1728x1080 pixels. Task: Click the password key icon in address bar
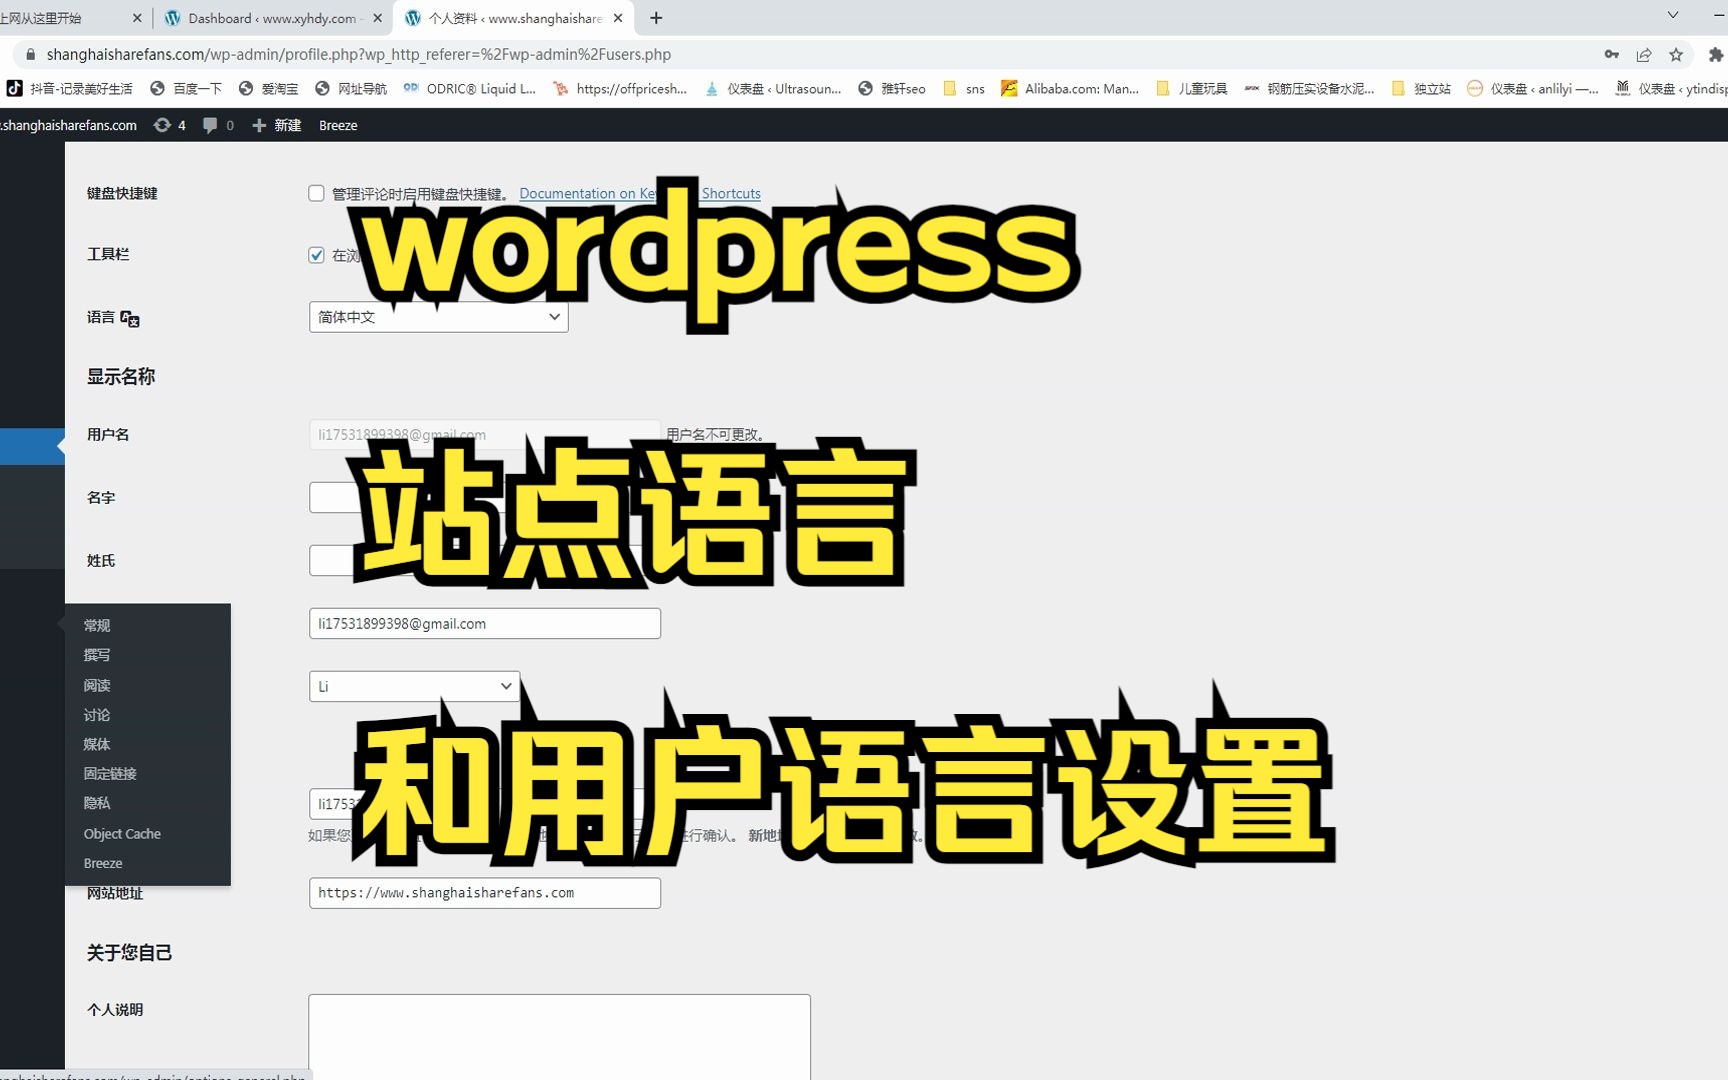click(x=1611, y=54)
